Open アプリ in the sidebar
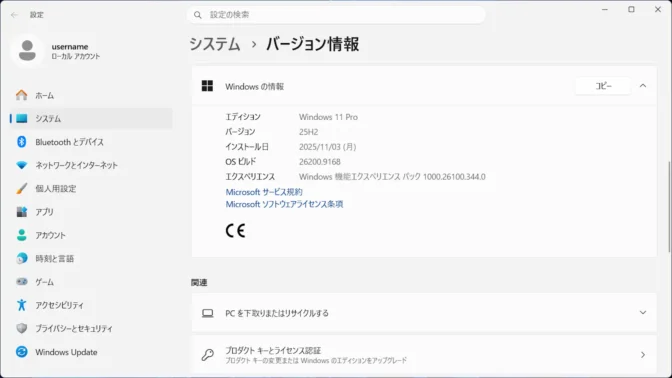The height and width of the screenshot is (378, 672). click(91, 212)
